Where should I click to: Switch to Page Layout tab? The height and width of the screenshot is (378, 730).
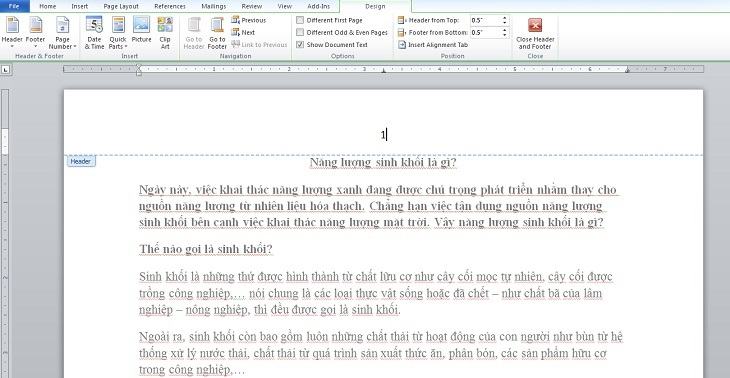[121, 6]
